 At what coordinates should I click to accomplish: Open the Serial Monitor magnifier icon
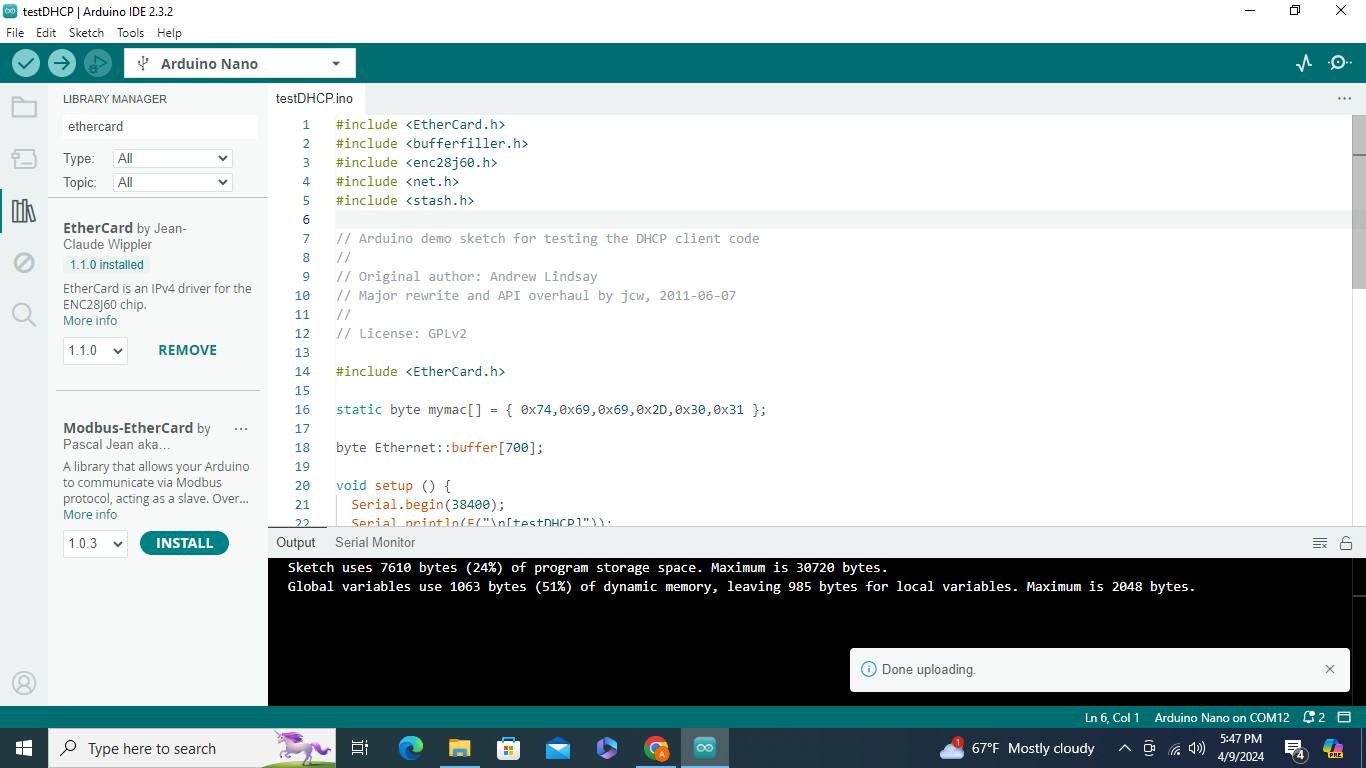(x=1339, y=63)
